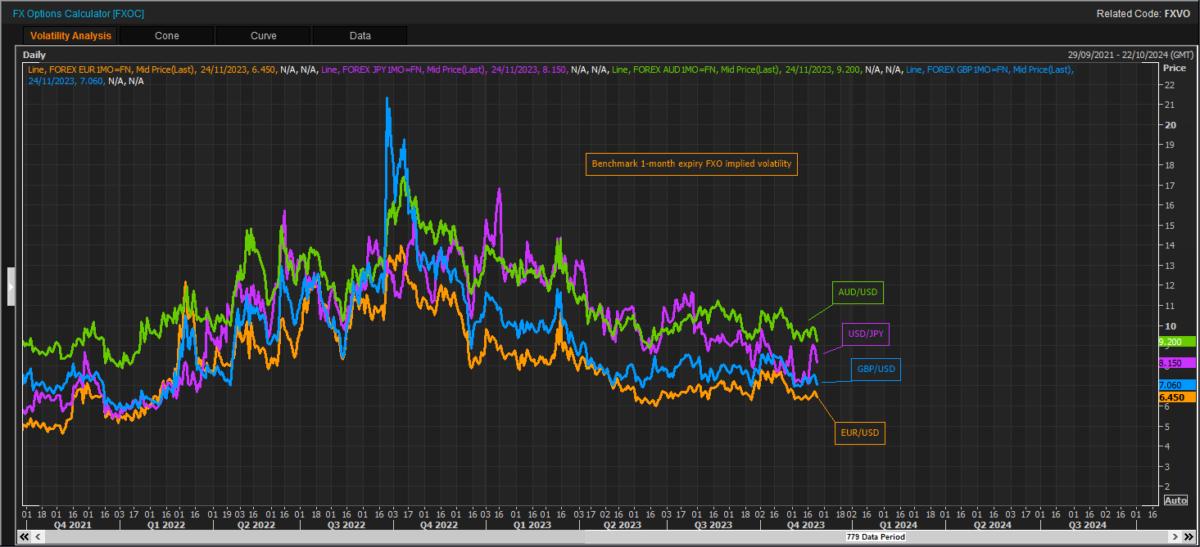
Task: Select the green 9.200 AUD price tag
Action: [1171, 341]
